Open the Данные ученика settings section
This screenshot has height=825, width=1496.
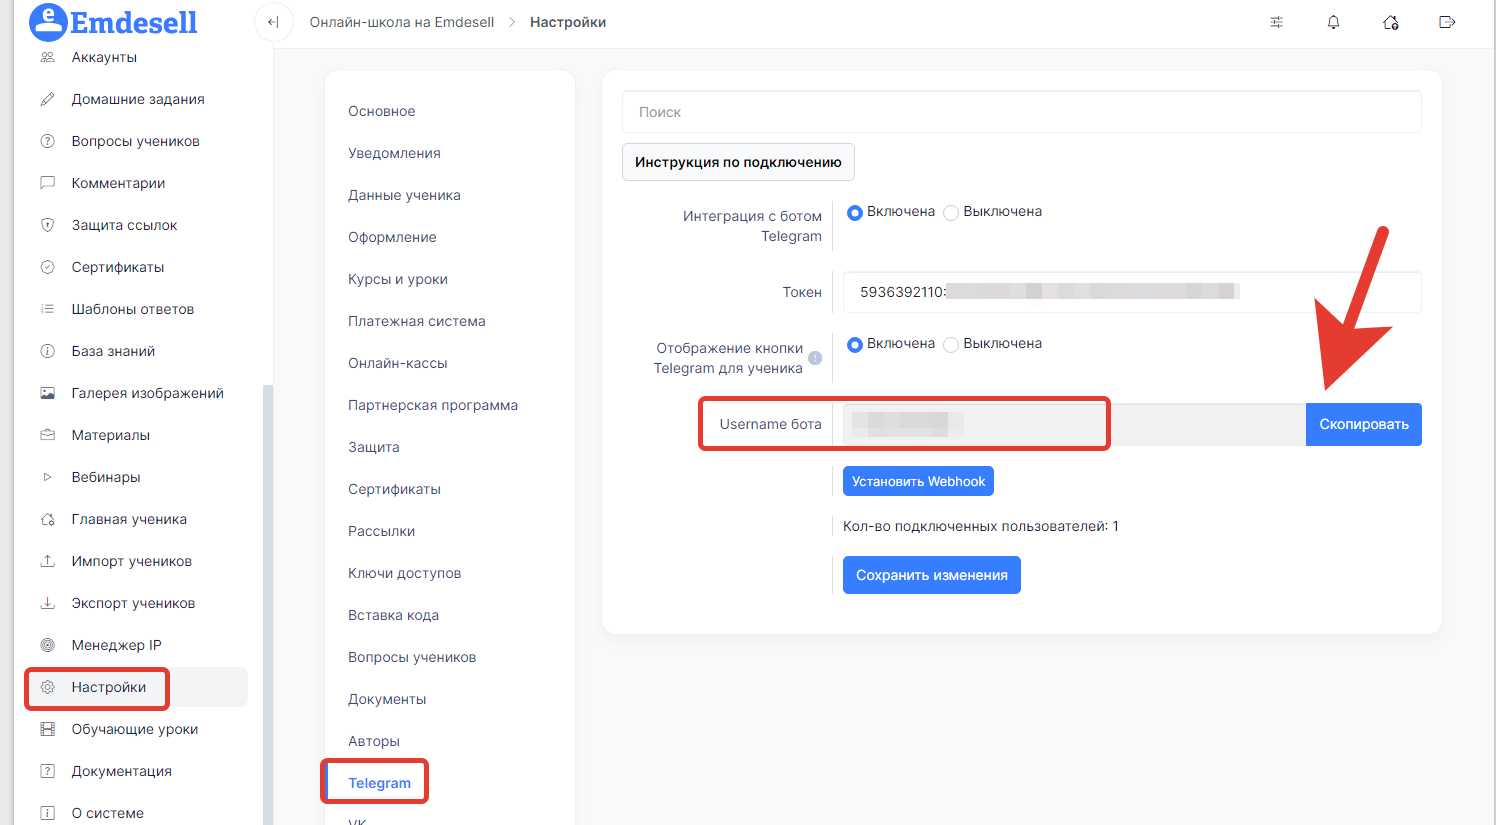404,195
